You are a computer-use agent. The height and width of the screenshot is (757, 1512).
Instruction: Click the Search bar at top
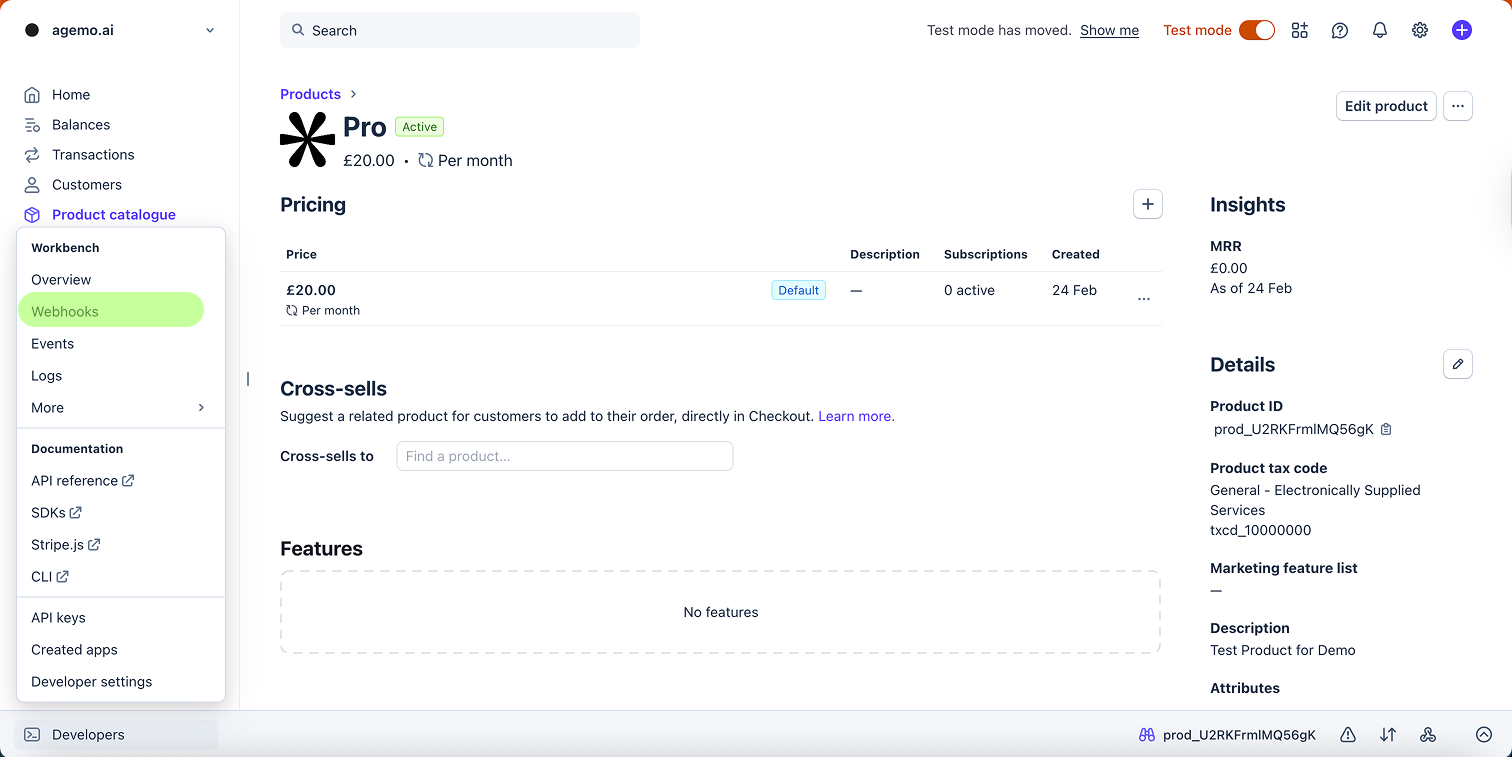coord(460,30)
